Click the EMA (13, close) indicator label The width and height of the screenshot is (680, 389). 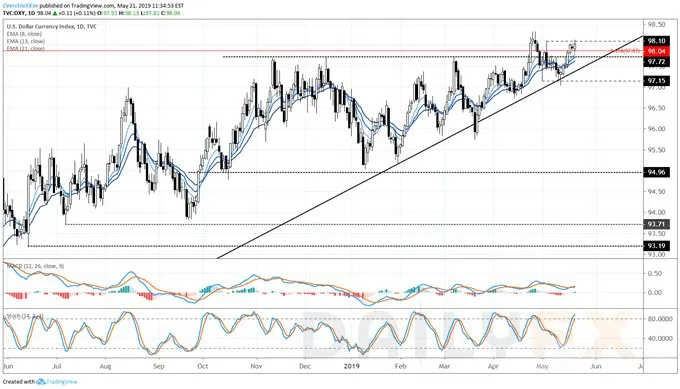point(25,41)
